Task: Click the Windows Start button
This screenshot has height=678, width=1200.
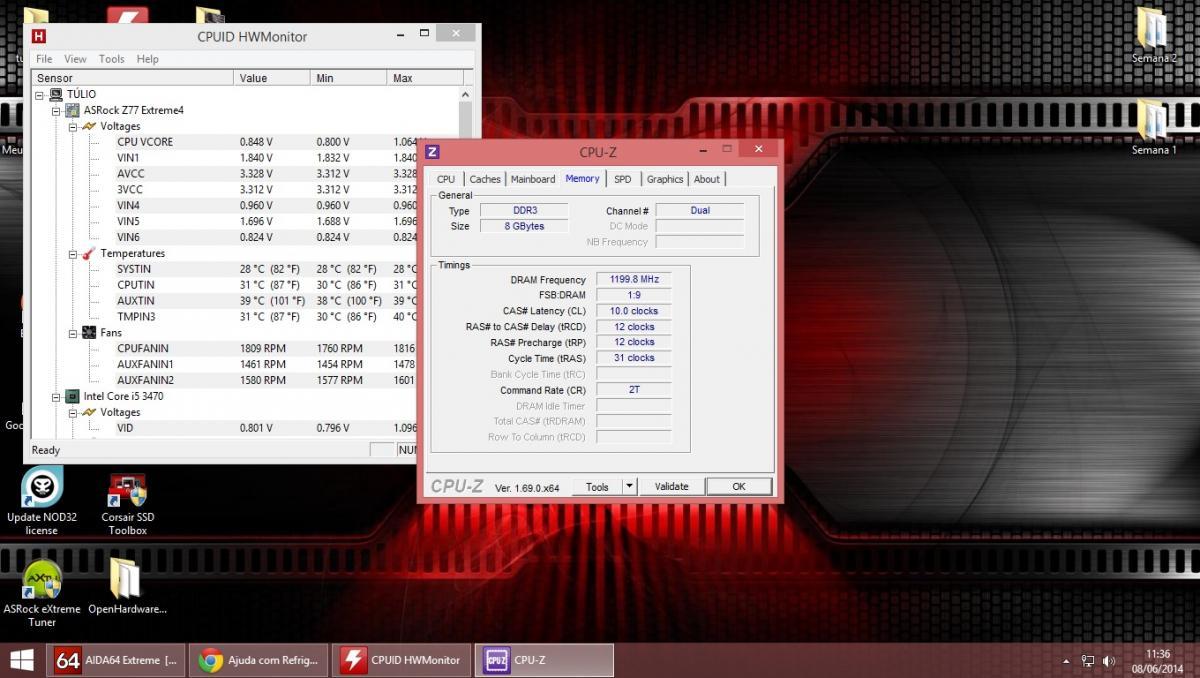Action: click(x=21, y=660)
